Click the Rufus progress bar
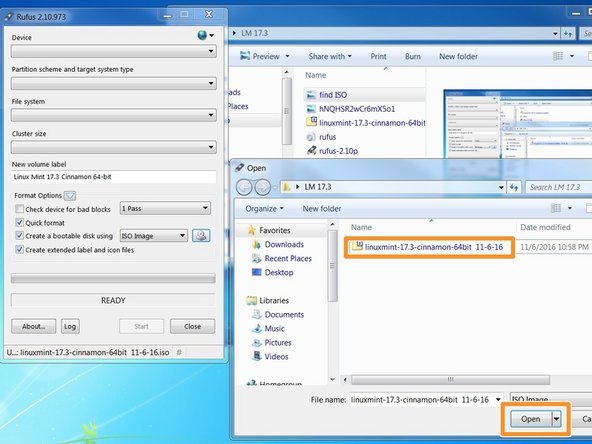The height and width of the screenshot is (444, 592). [113, 279]
